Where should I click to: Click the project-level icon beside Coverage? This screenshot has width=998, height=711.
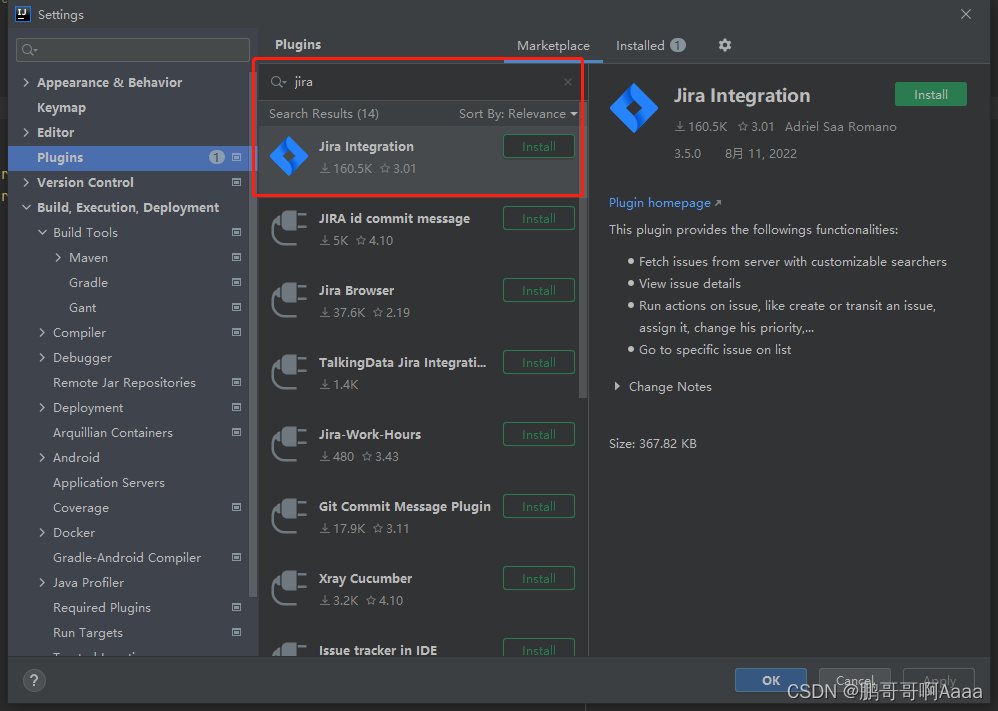coord(236,507)
